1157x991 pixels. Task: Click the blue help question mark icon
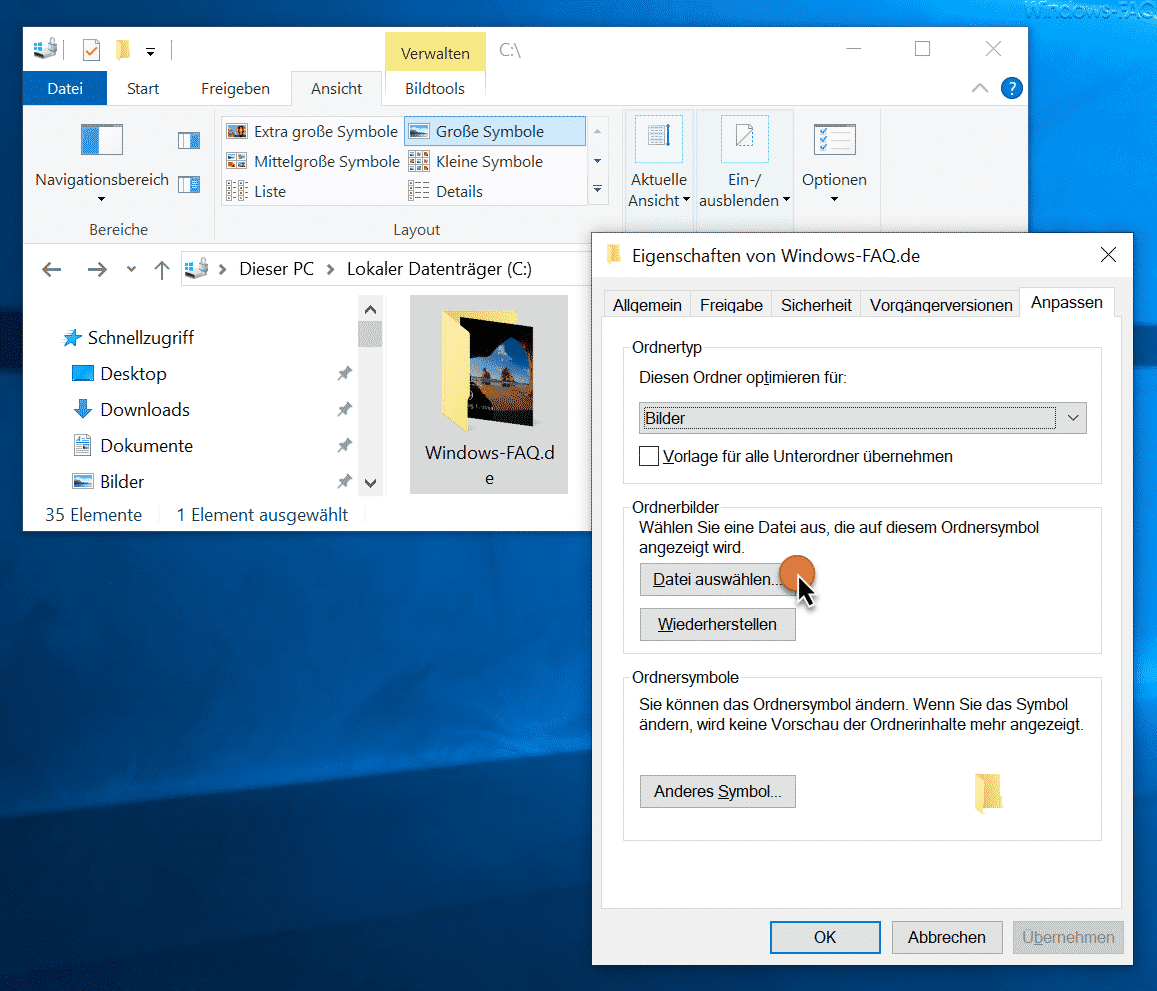tap(1012, 89)
